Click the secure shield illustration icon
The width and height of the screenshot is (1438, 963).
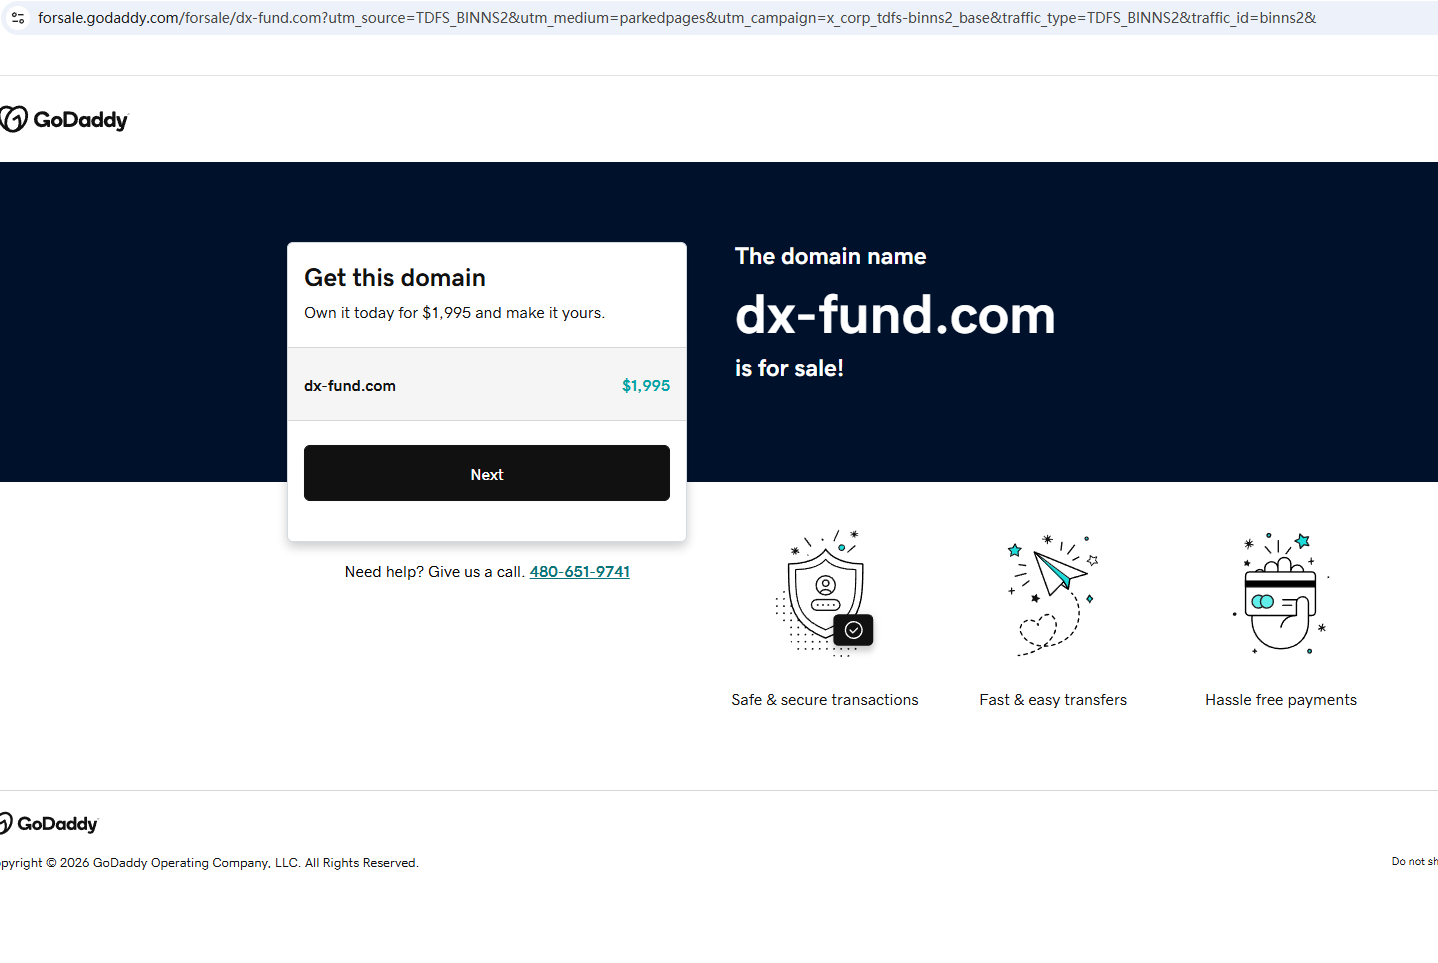(825, 593)
